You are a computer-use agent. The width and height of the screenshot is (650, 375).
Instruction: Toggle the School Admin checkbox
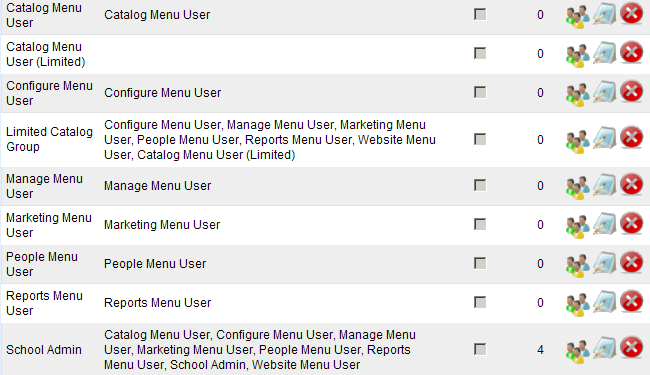click(x=480, y=349)
